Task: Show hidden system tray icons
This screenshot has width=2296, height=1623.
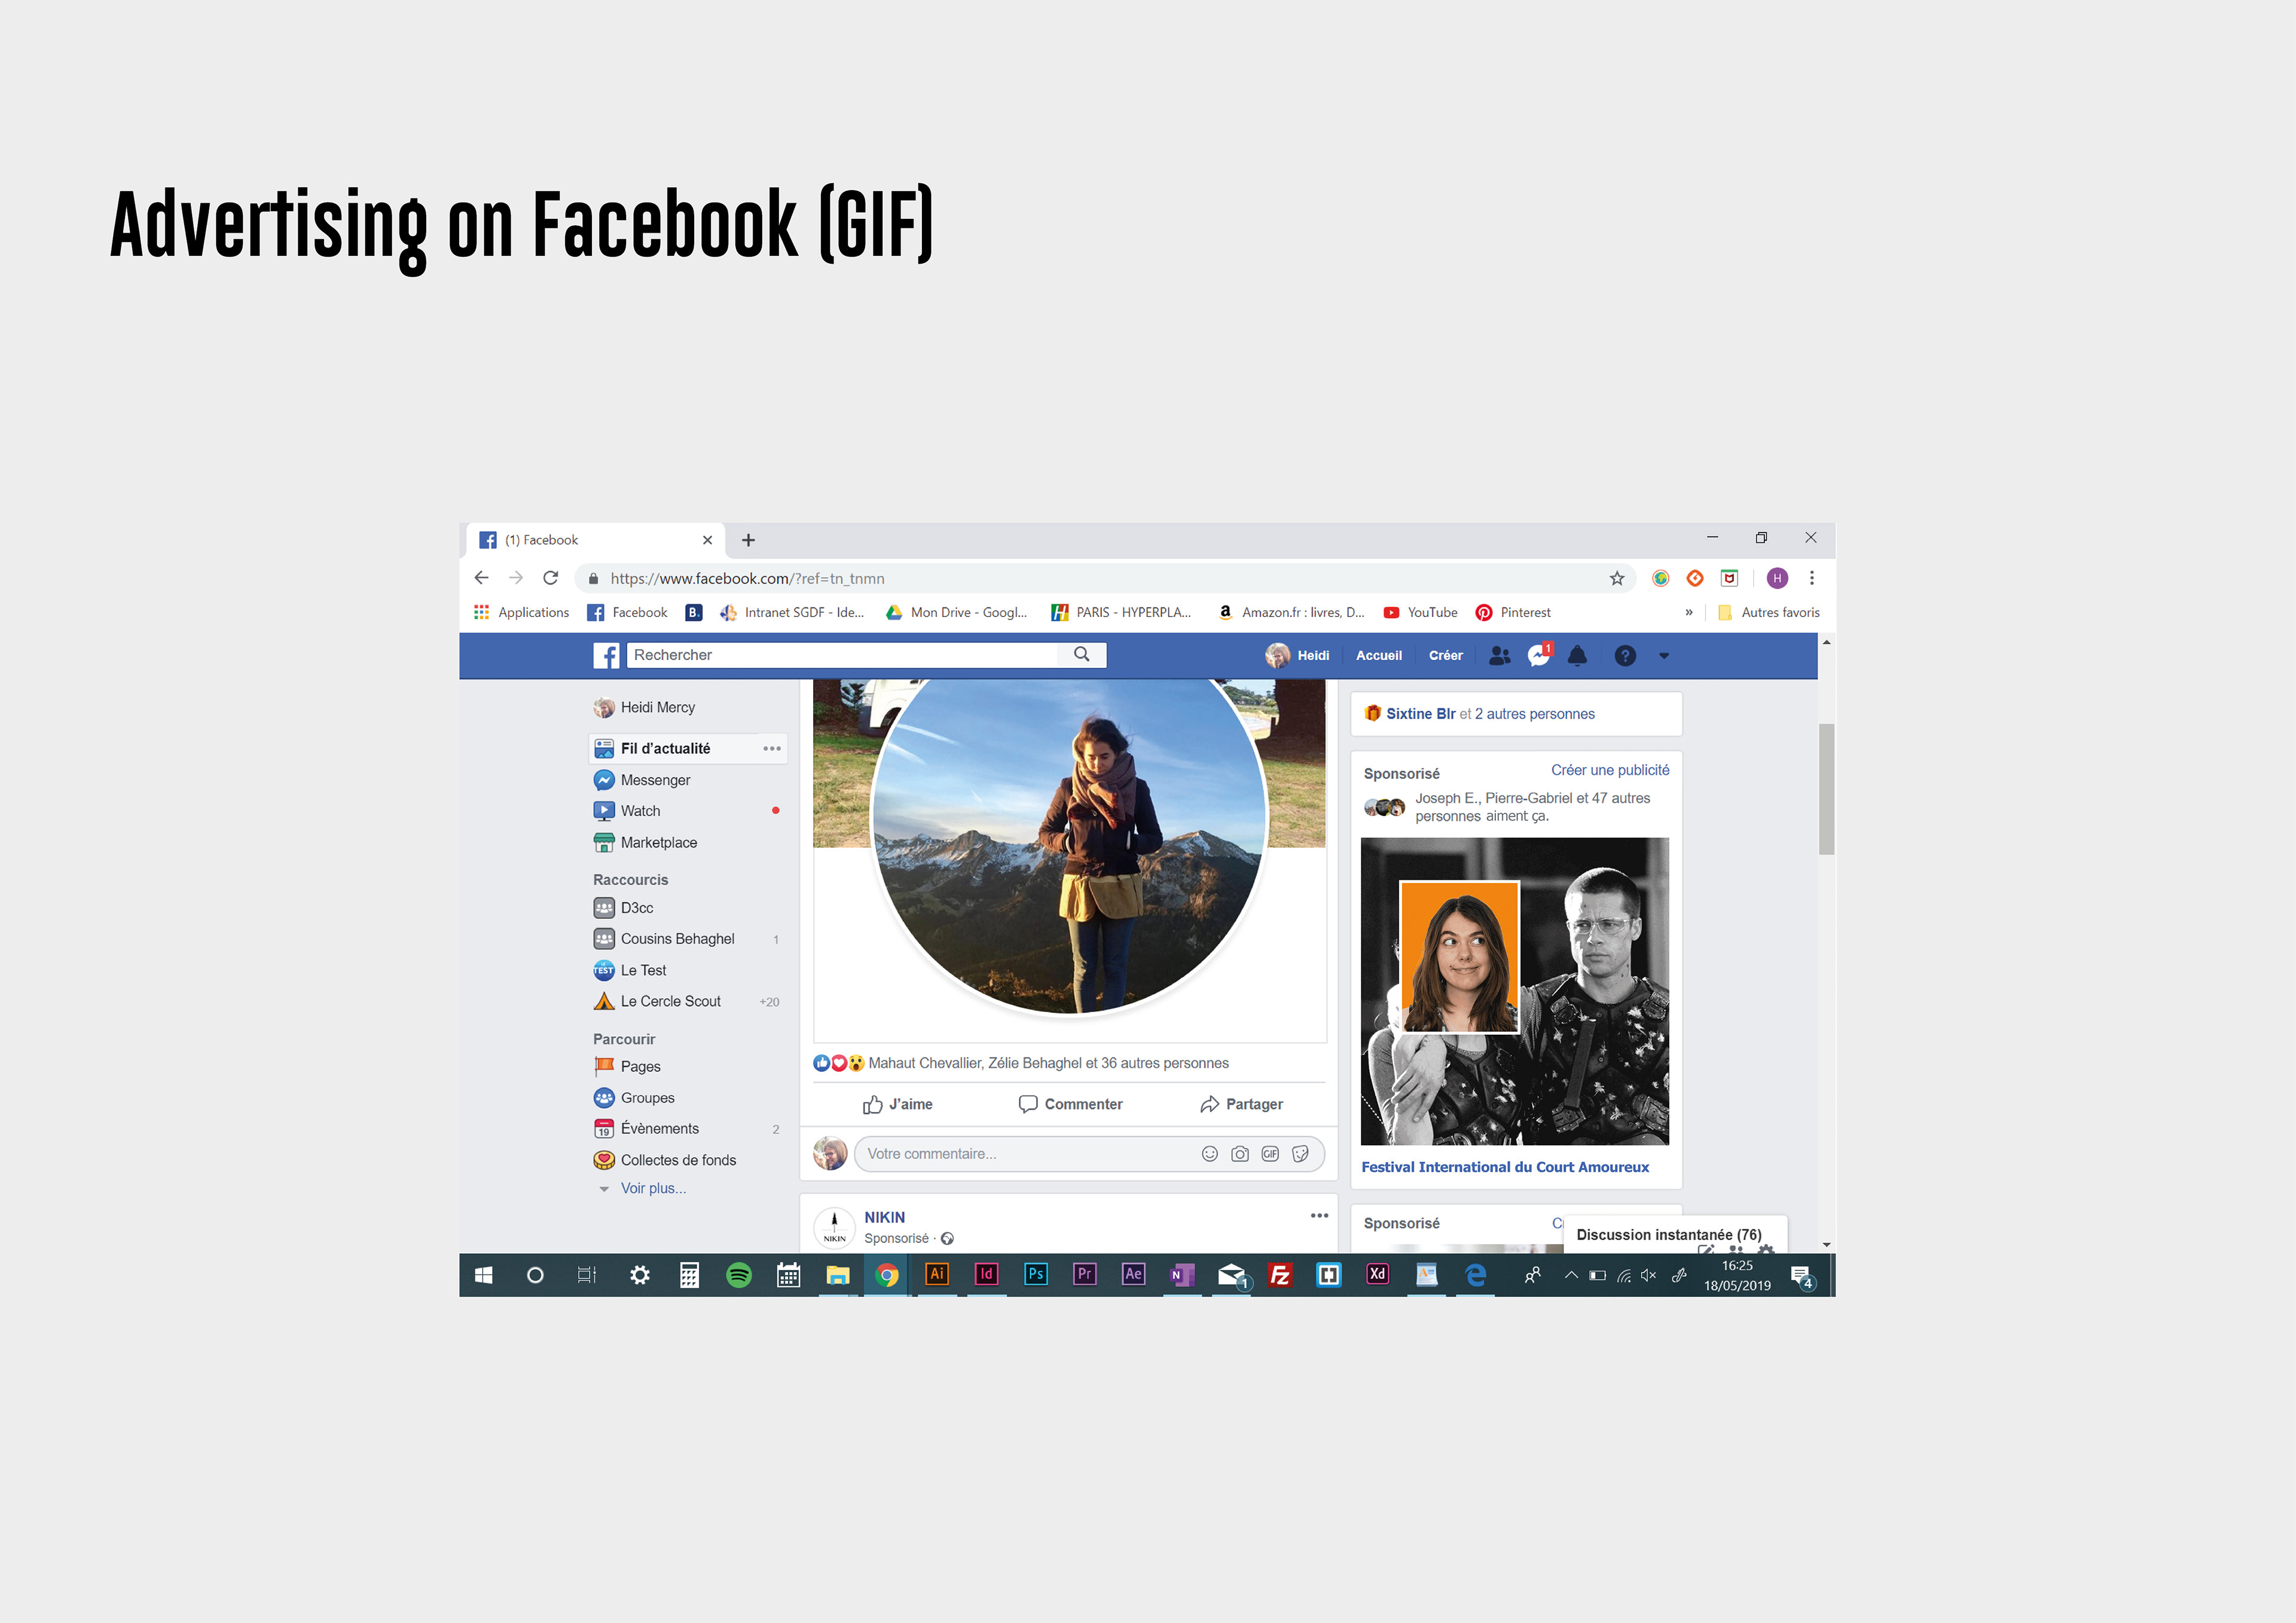Action: pos(1571,1275)
